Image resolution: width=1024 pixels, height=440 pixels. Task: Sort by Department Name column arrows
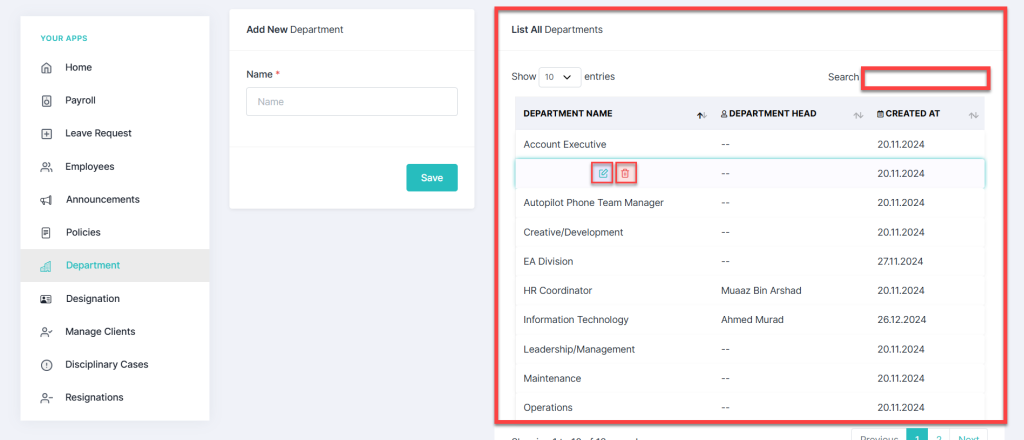point(701,115)
